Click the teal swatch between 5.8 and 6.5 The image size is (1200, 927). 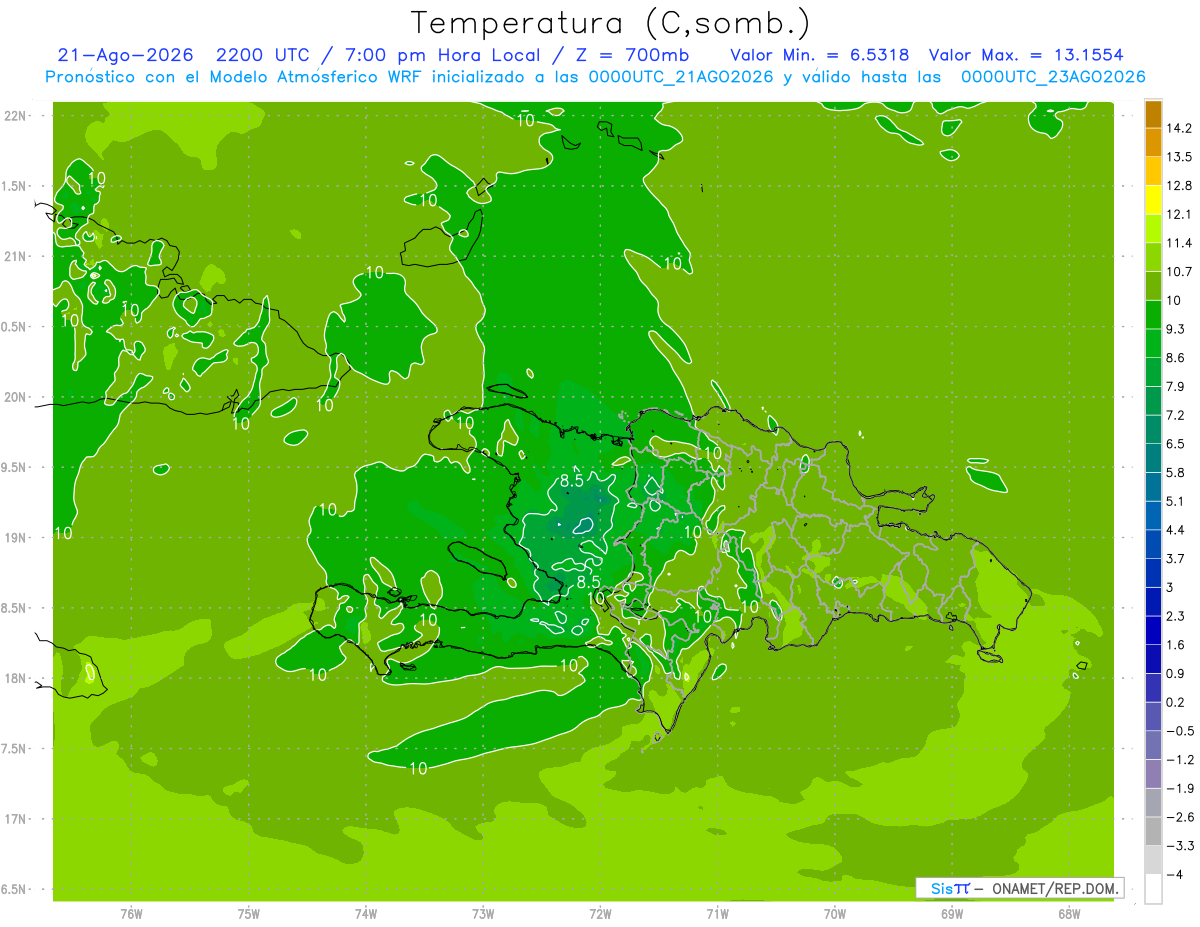1153,458
